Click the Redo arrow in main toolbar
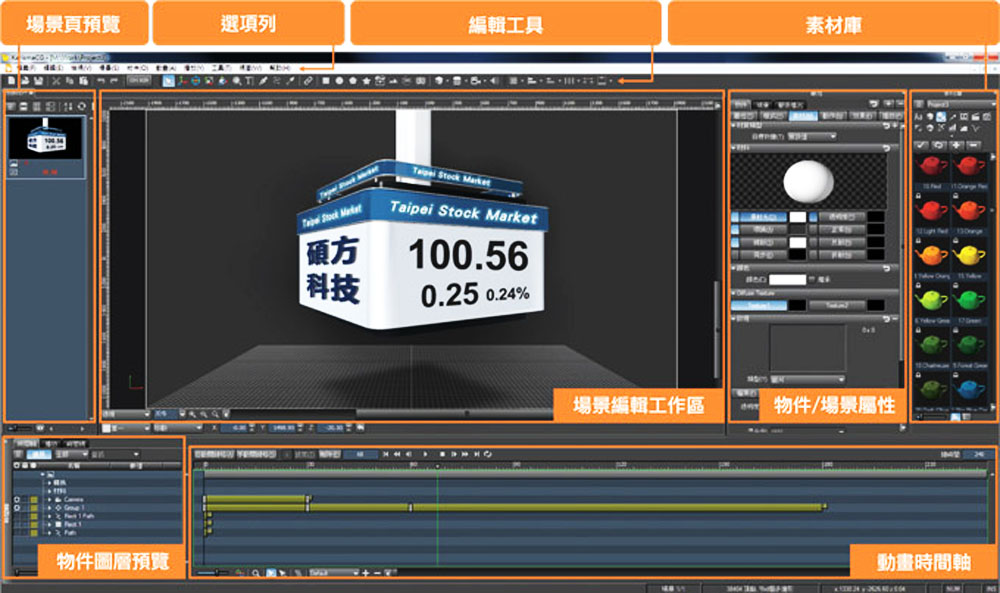This screenshot has width=1000, height=593. pyautogui.click(x=114, y=81)
